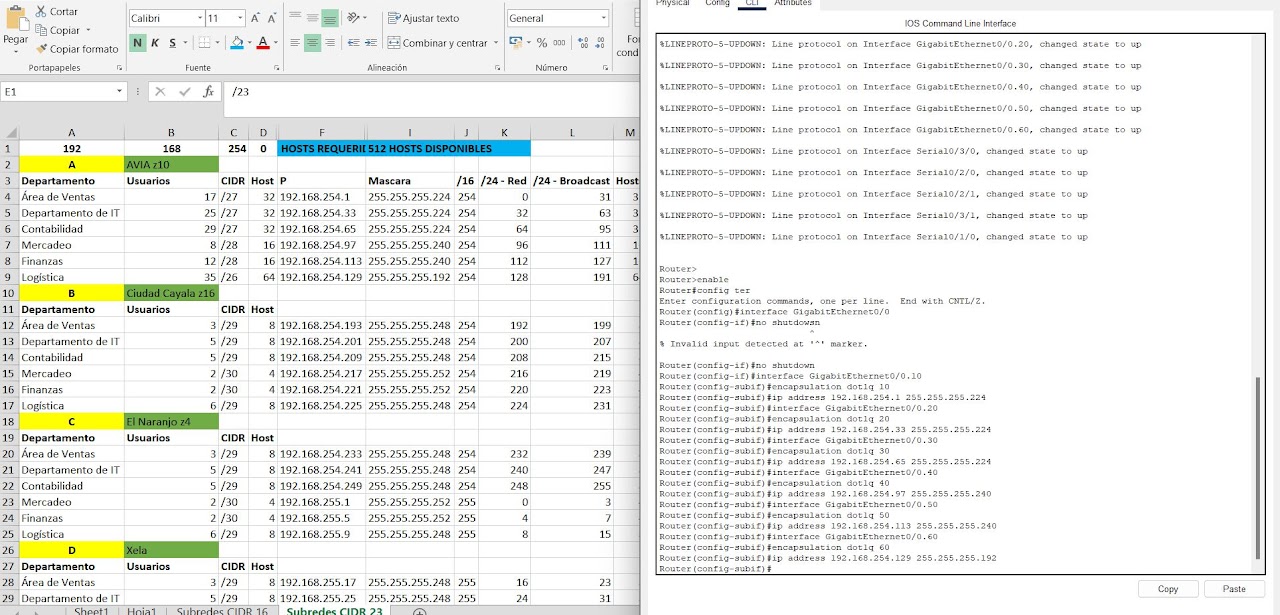
Task: Click Ajustar texto wrap button
Action: (x=424, y=18)
